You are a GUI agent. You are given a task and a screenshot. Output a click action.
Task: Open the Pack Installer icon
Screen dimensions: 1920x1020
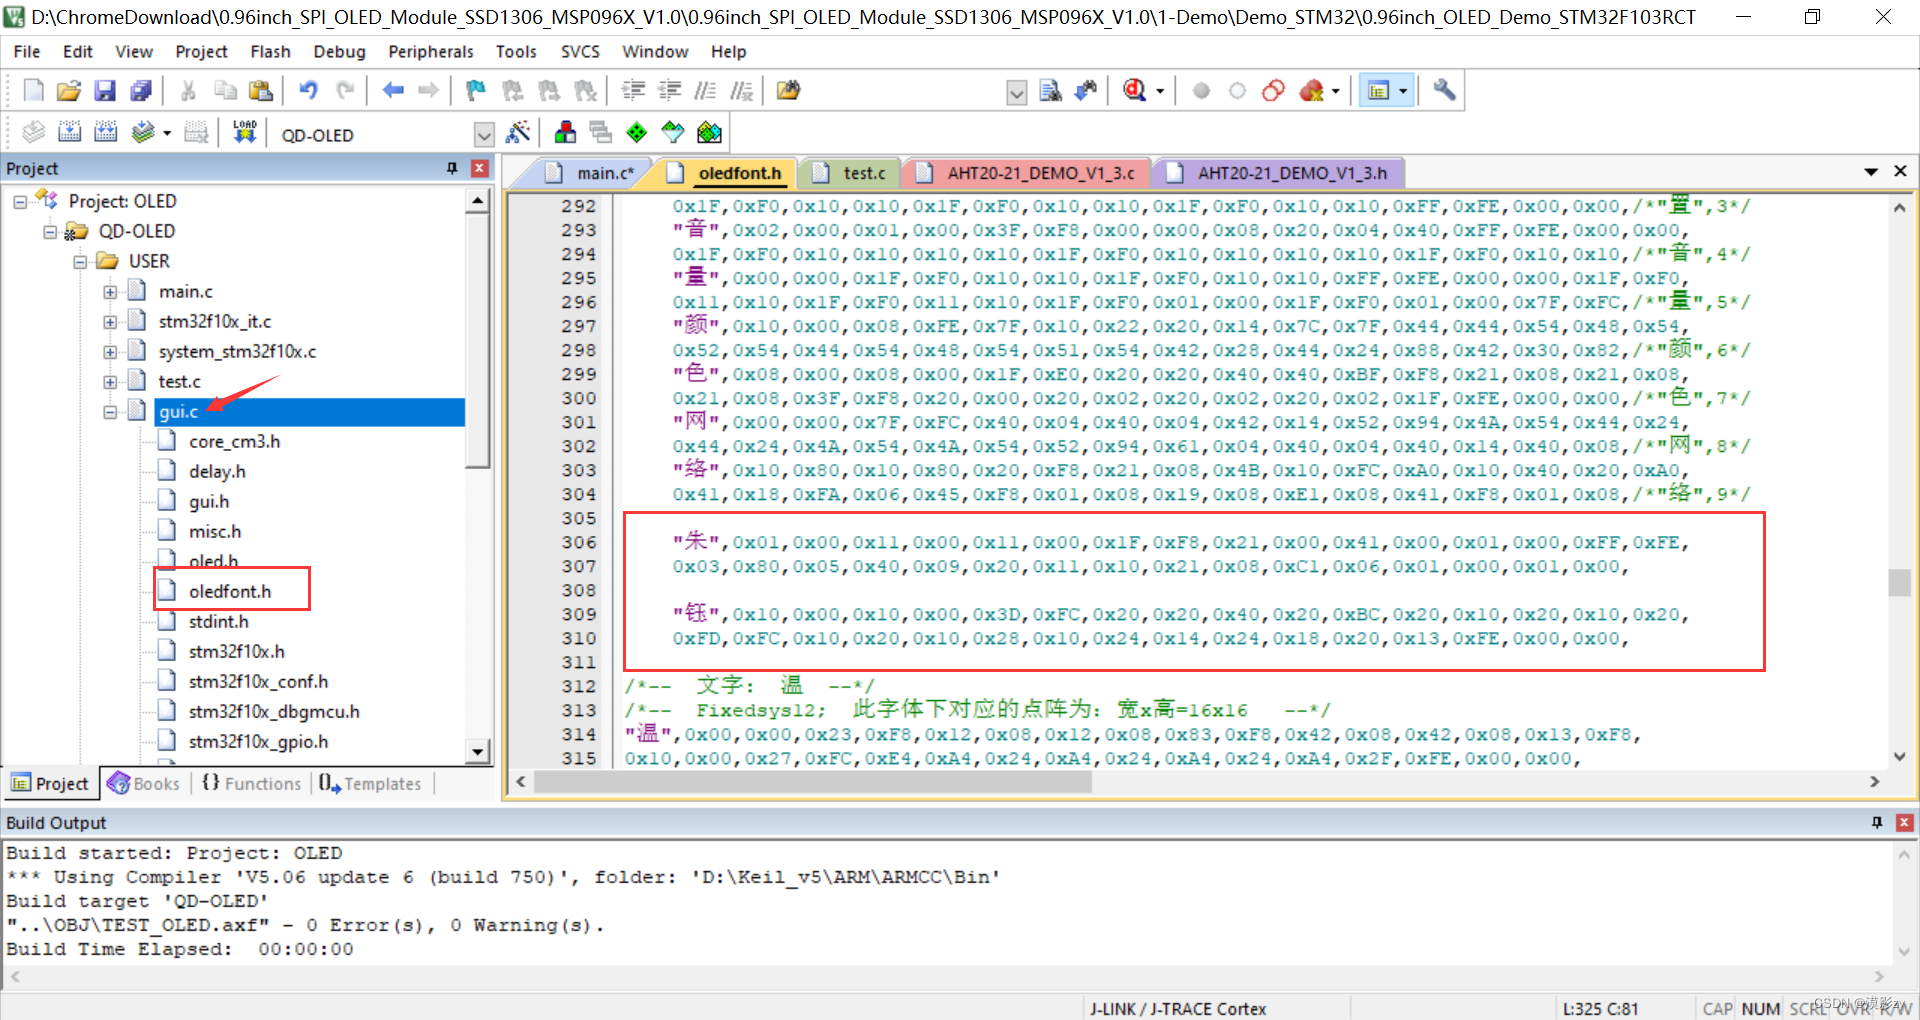(709, 132)
